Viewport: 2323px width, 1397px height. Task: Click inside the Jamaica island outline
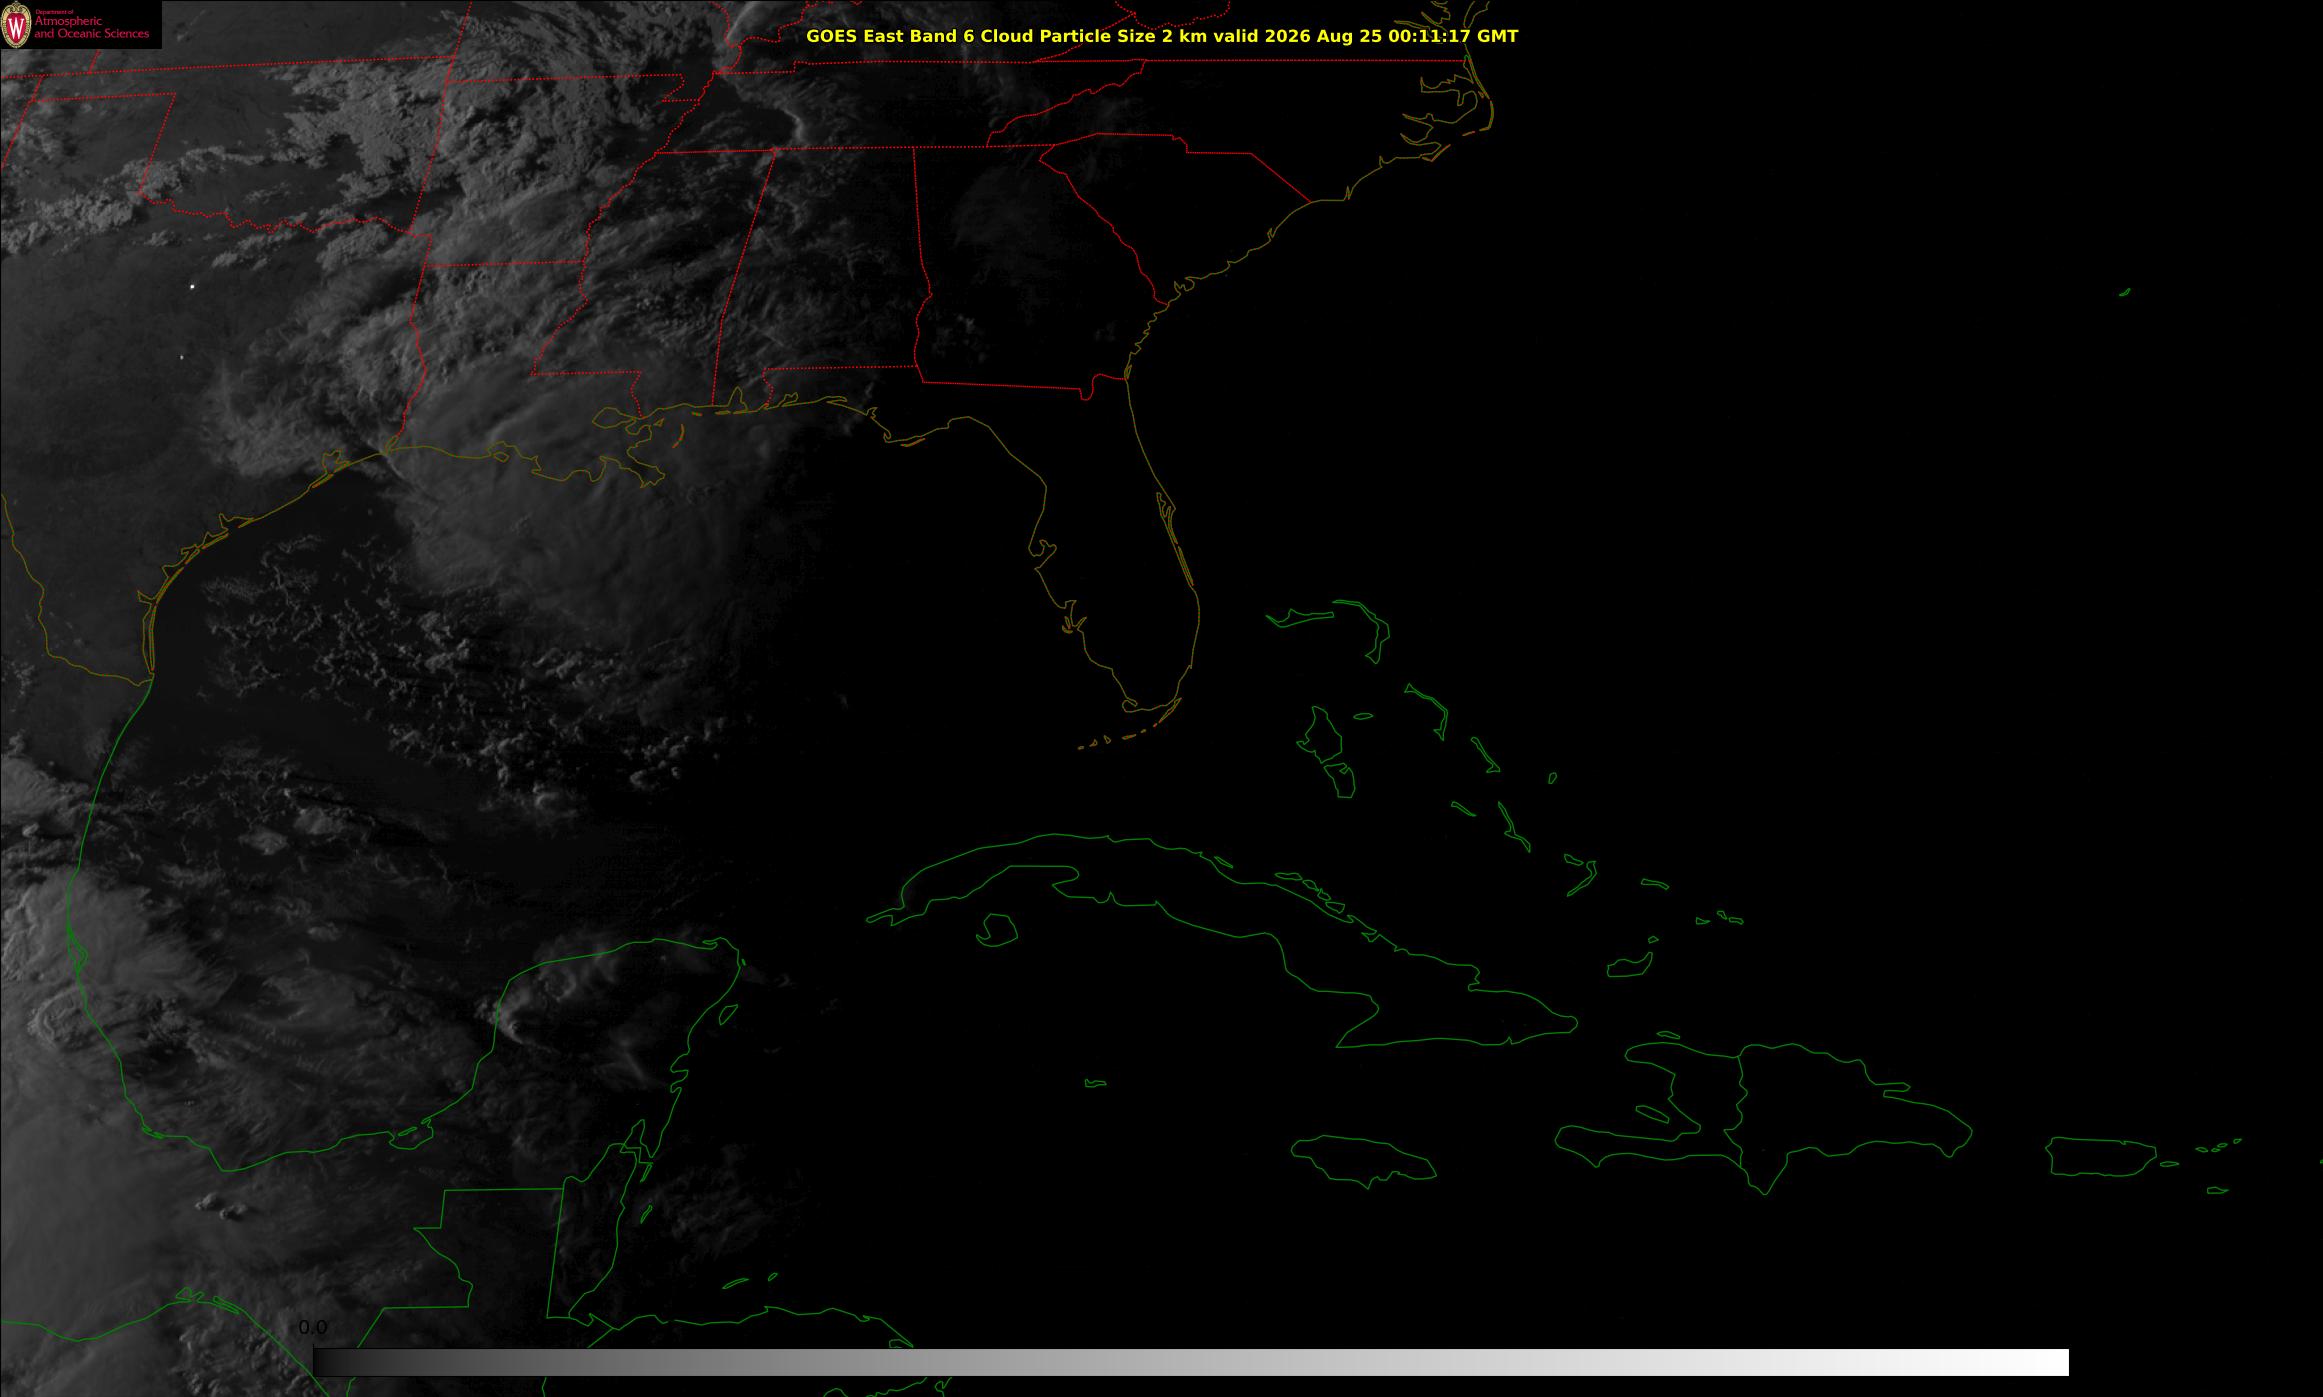(1365, 1160)
